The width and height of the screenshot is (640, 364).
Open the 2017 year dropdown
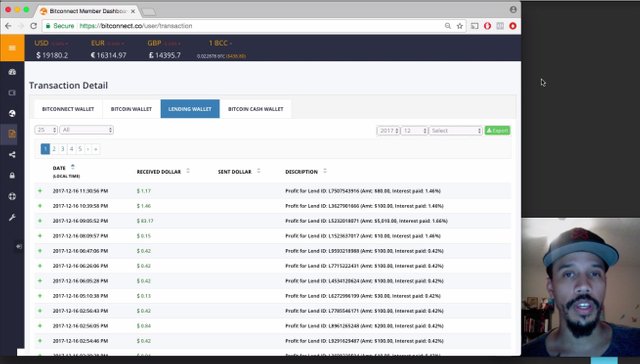pyautogui.click(x=388, y=131)
